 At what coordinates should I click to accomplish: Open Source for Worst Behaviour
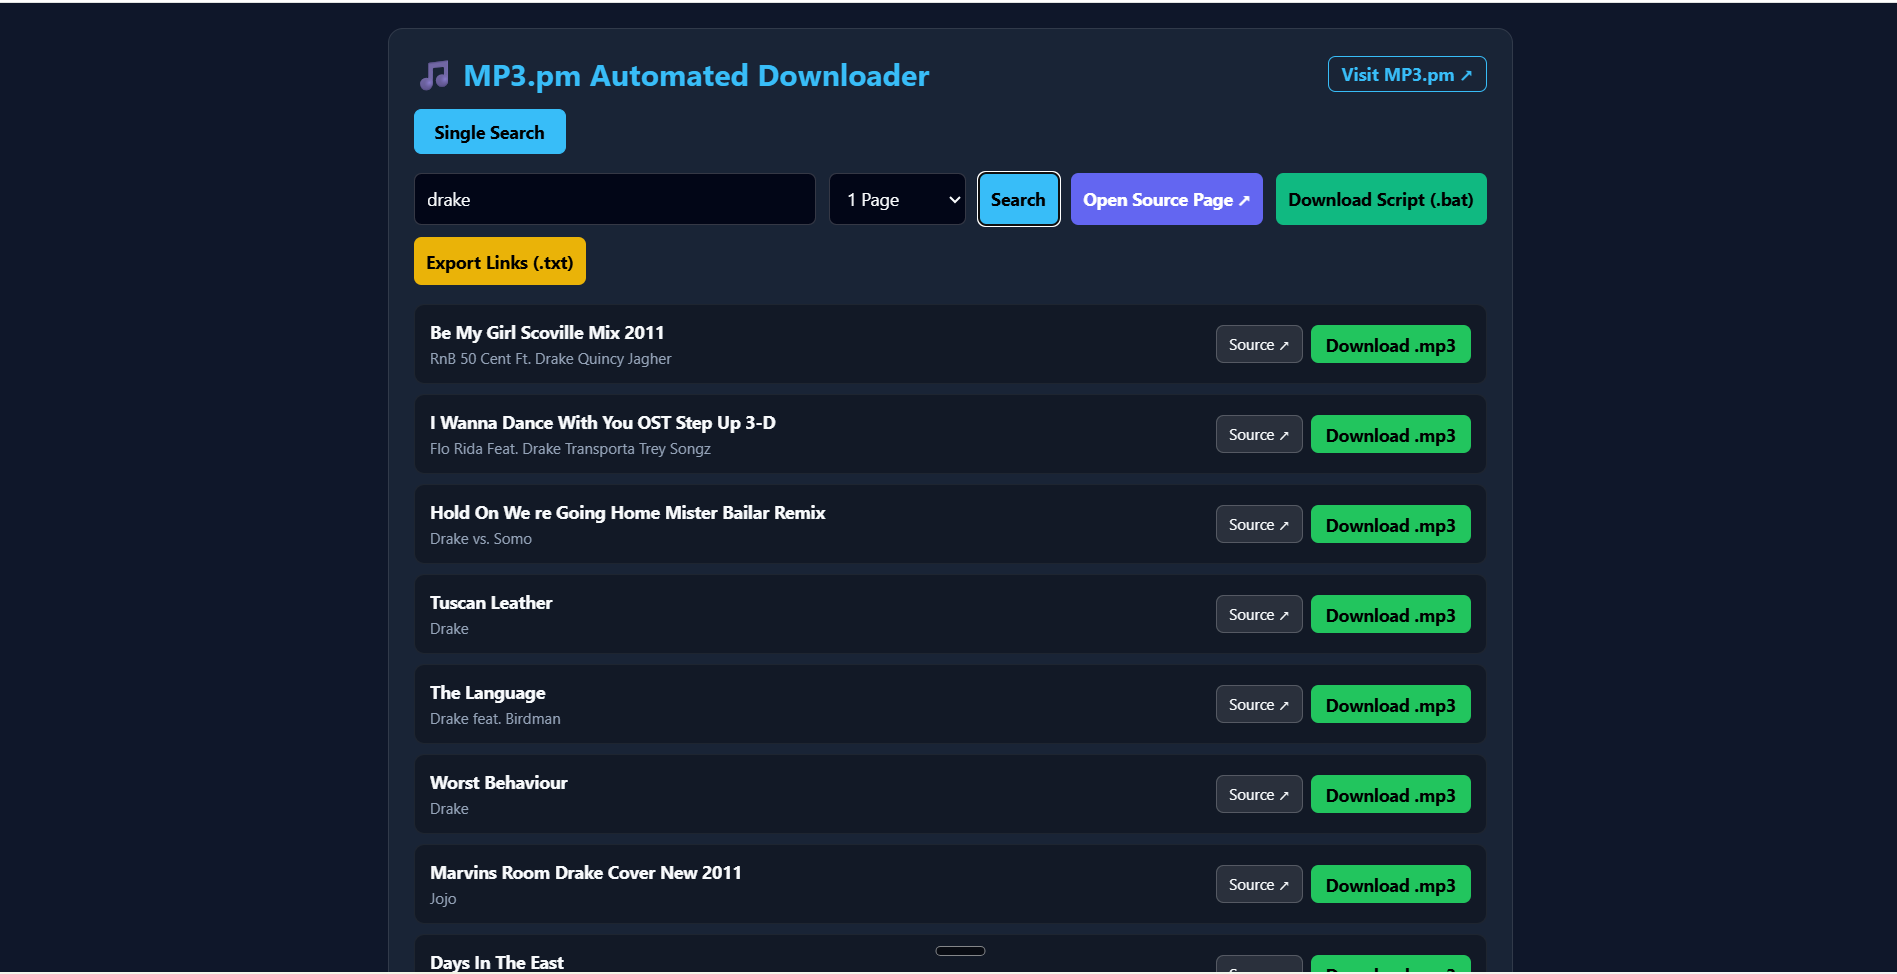tap(1258, 794)
